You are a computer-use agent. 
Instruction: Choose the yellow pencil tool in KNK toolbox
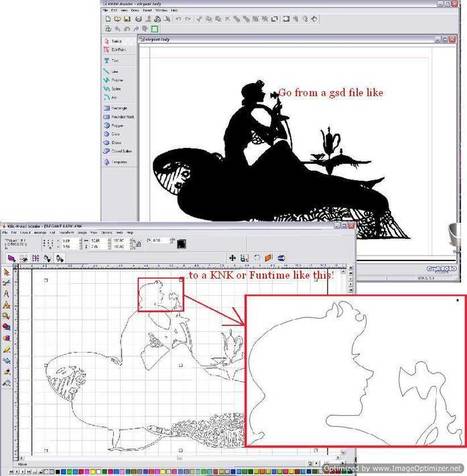6,350
